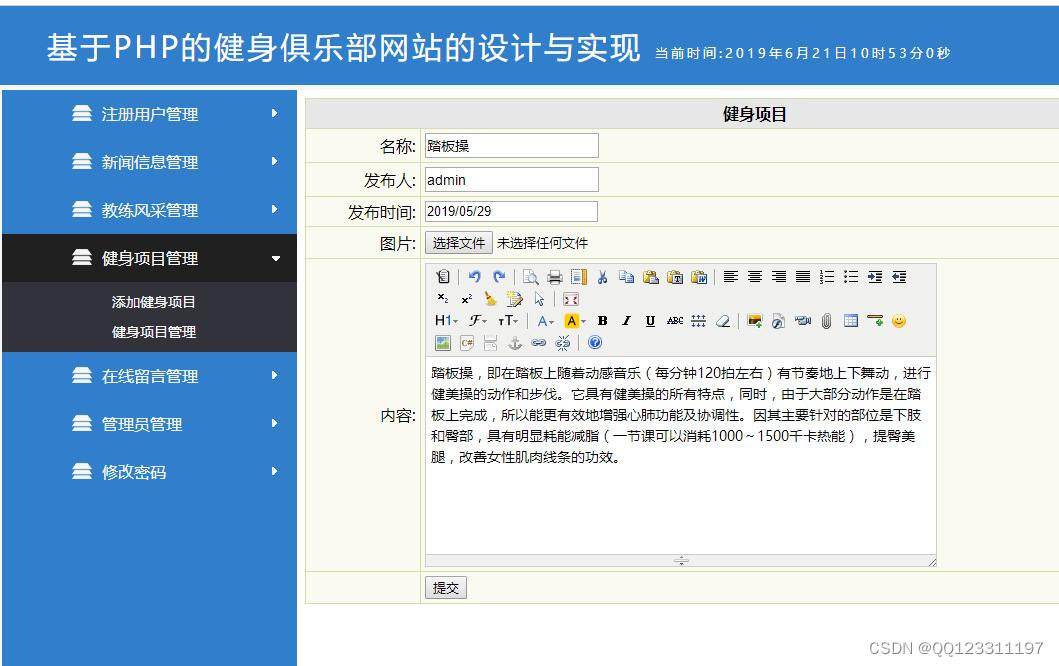Insert a horizontal rule line
Image resolution: width=1059 pixels, height=666 pixels.
pos(875,321)
